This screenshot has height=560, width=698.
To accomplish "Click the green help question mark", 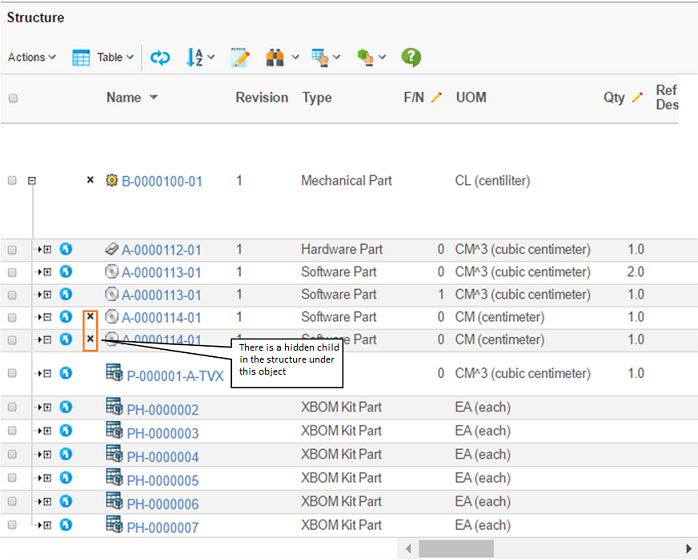I will [411, 57].
